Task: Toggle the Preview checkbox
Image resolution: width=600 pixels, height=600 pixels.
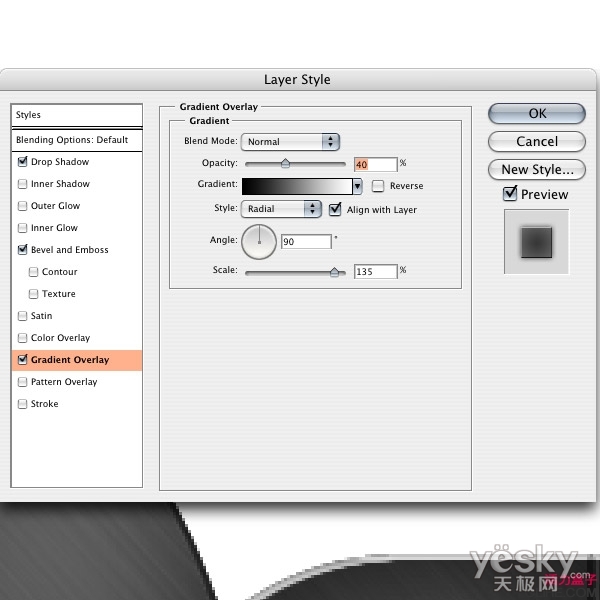Action: point(510,194)
